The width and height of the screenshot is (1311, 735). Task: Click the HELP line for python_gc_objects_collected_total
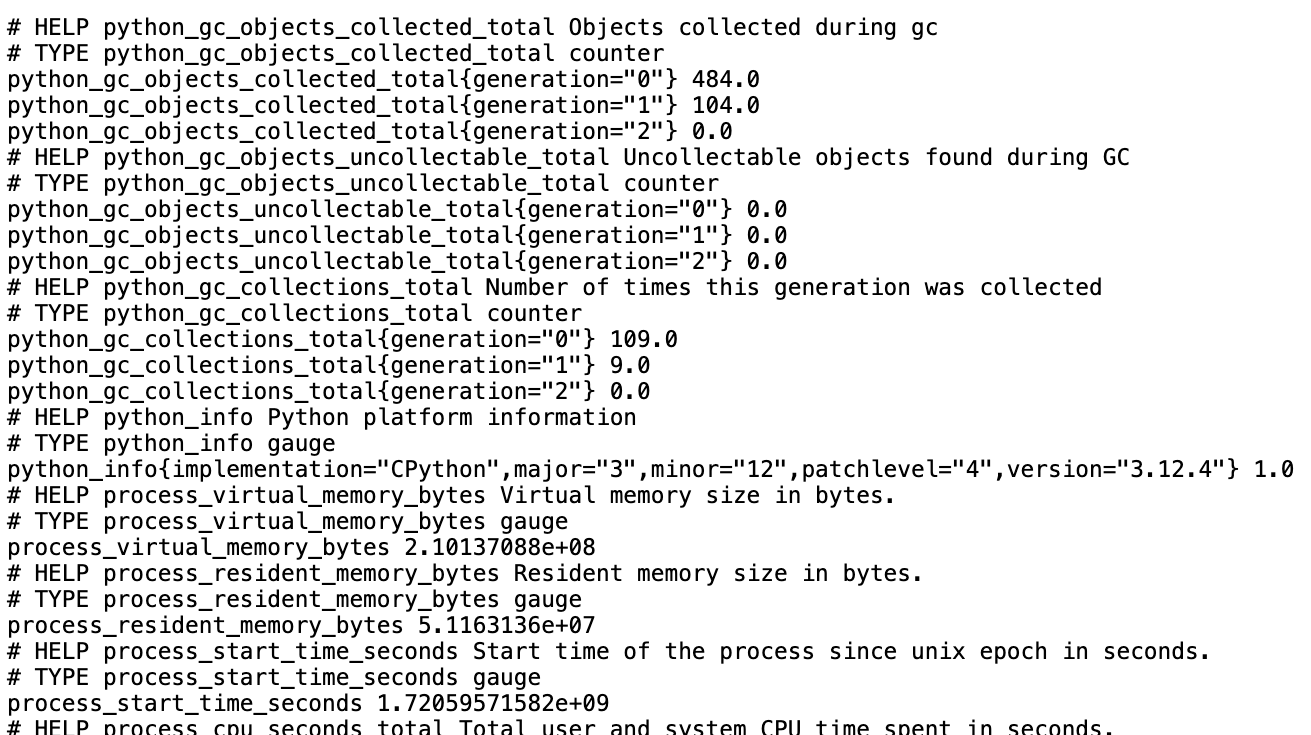pos(472,27)
